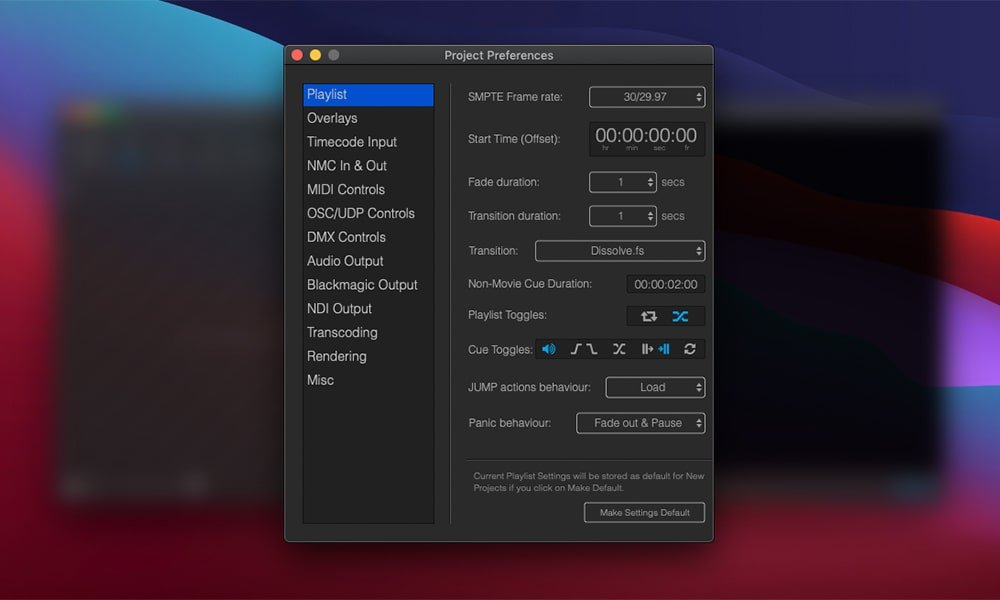
Task: Click Transition duration stepper arrows
Action: click(x=651, y=216)
